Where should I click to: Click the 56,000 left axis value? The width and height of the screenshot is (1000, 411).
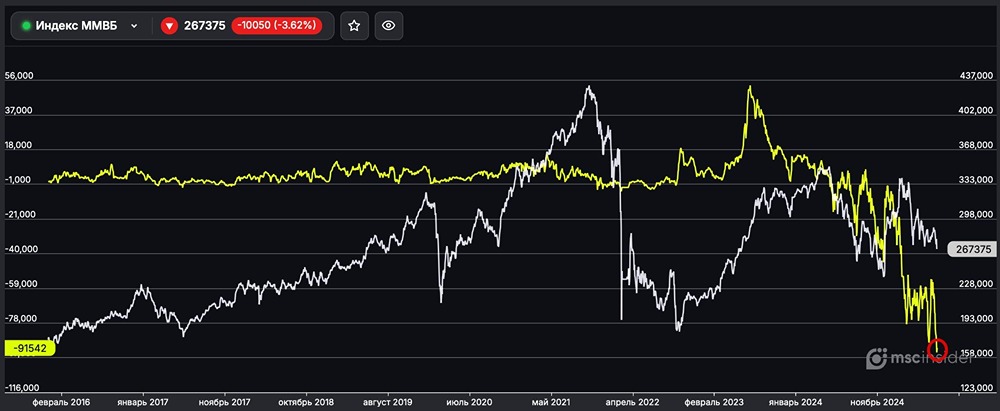click(19, 76)
